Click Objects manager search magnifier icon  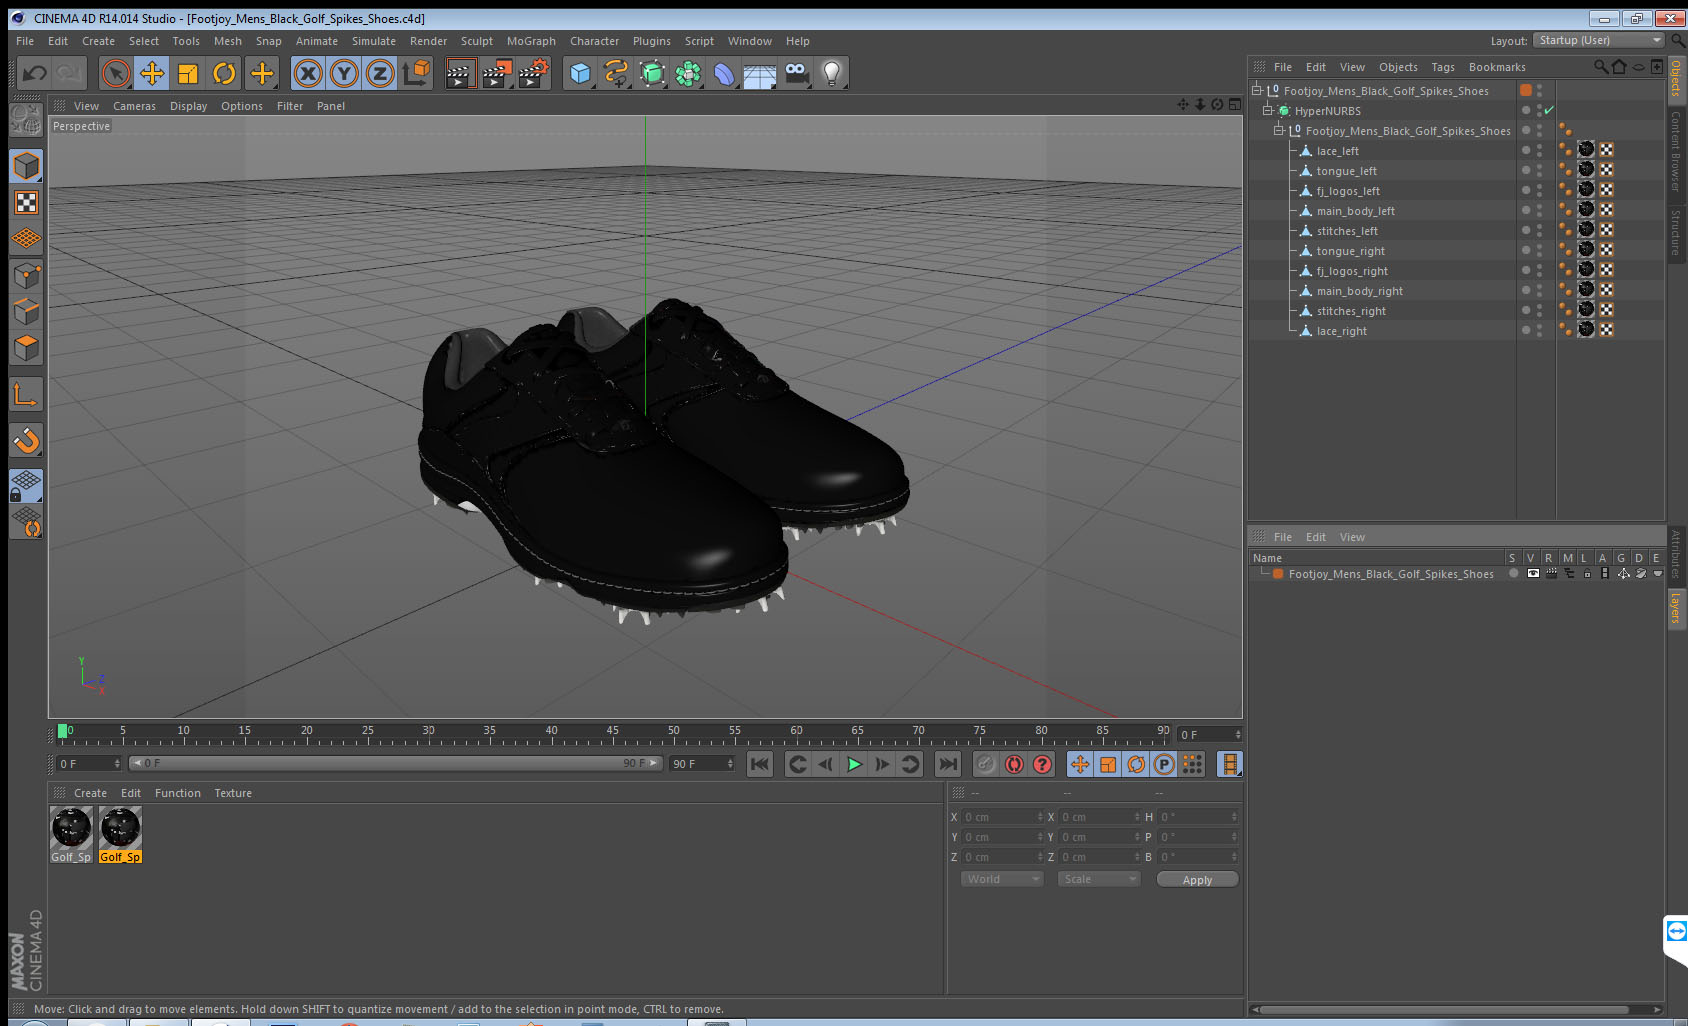pos(1600,67)
